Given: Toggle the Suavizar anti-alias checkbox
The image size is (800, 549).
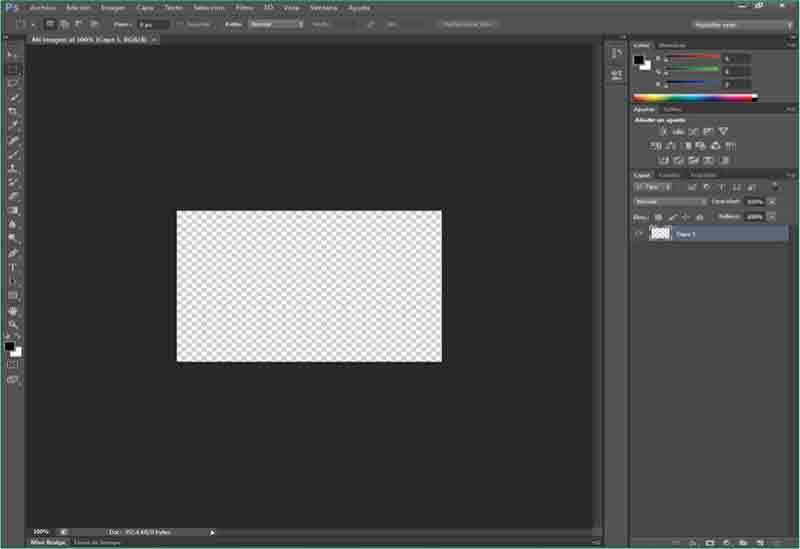Looking at the screenshot, I should pyautogui.click(x=179, y=23).
